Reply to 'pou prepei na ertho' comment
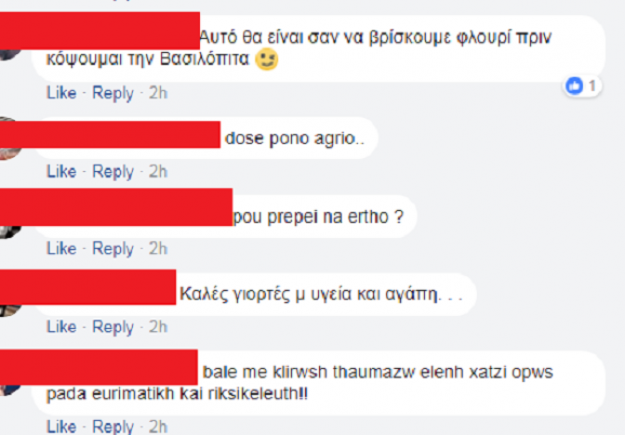The height and width of the screenshot is (435, 625). tap(113, 250)
